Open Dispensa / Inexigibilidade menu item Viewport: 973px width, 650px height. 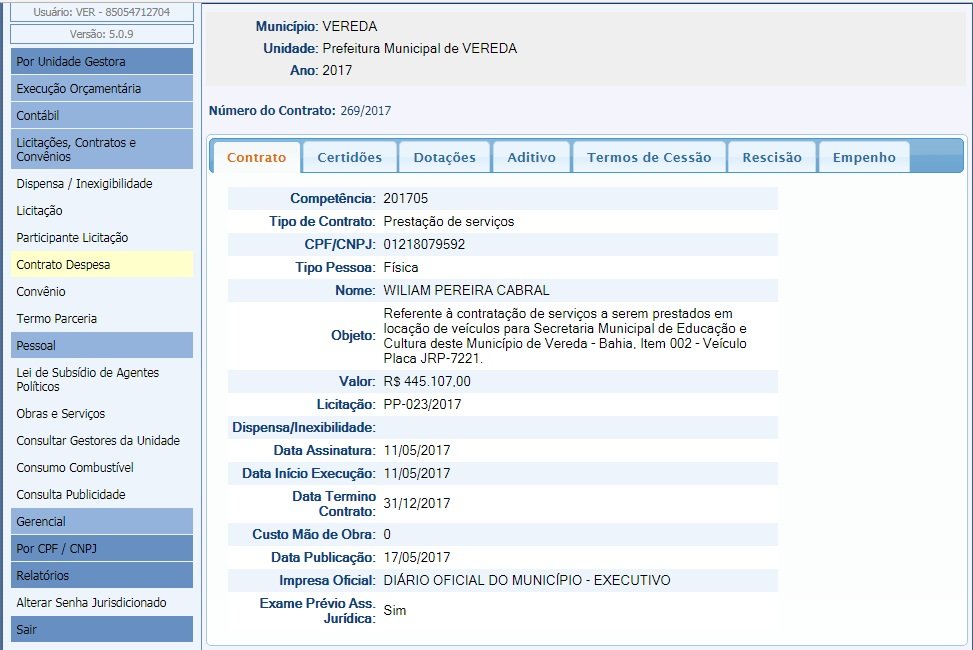[84, 184]
